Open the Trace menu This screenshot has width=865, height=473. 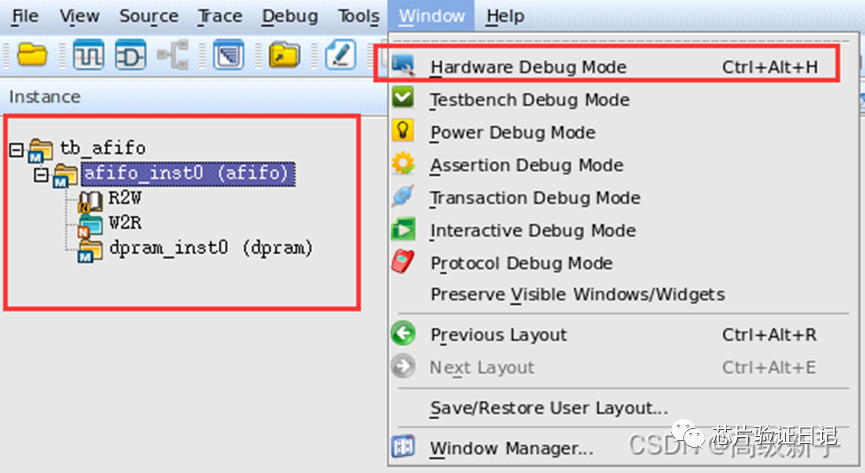[220, 16]
